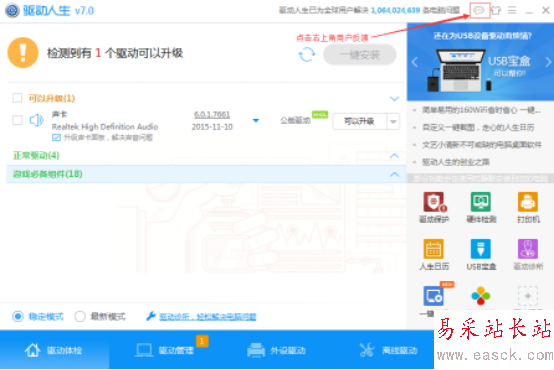Image resolution: width=554 pixels, height=370 pixels.
Task: Click the dashed add-tool plus icon
Action: click(x=528, y=296)
